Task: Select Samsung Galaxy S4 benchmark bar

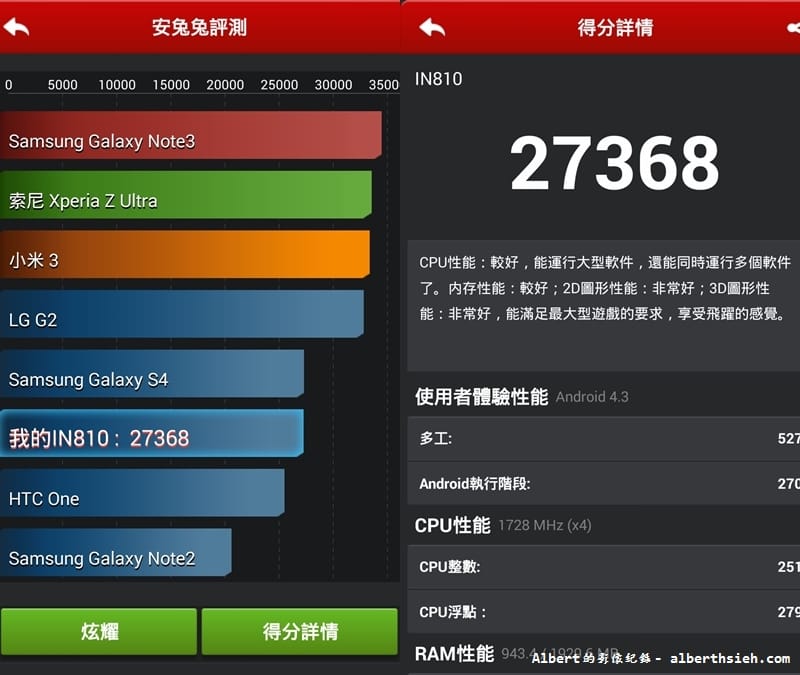Action: tap(152, 373)
